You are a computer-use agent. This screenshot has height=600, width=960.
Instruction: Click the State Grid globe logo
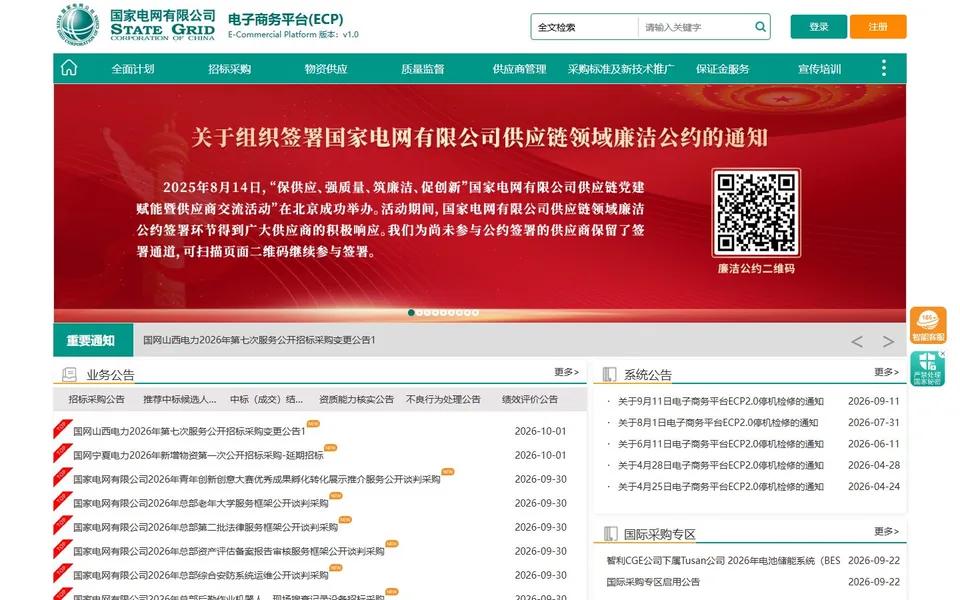(78, 24)
